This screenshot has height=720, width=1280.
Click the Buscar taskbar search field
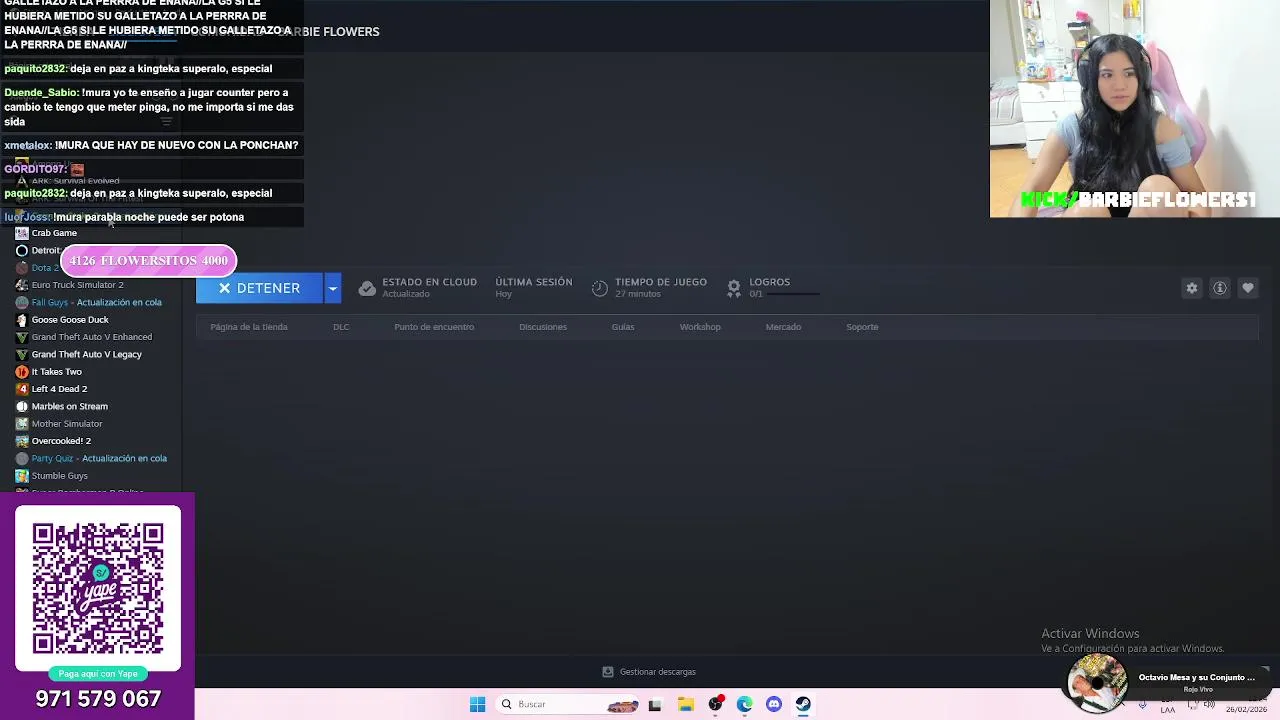(x=568, y=704)
